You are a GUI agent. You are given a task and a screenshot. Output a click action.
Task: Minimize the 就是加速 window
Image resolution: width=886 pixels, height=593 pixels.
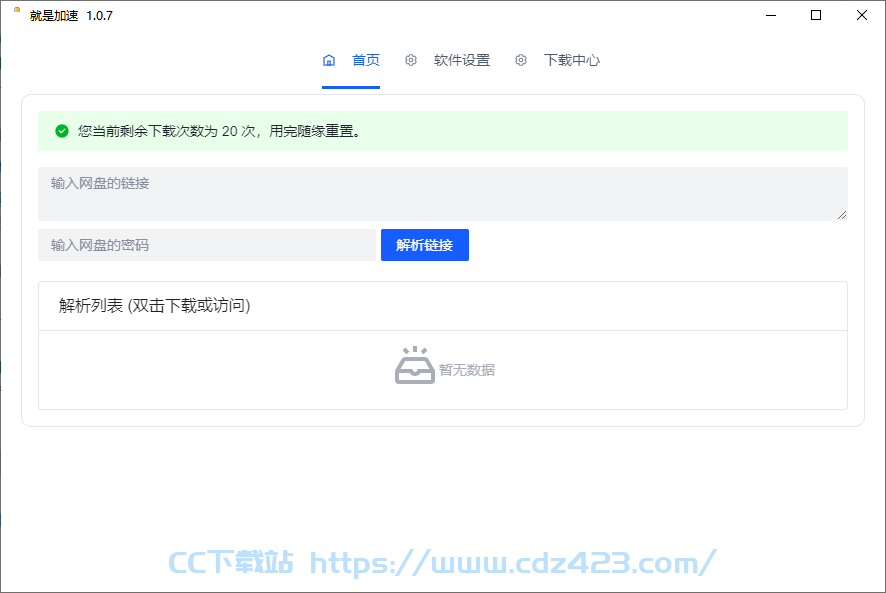pos(771,15)
